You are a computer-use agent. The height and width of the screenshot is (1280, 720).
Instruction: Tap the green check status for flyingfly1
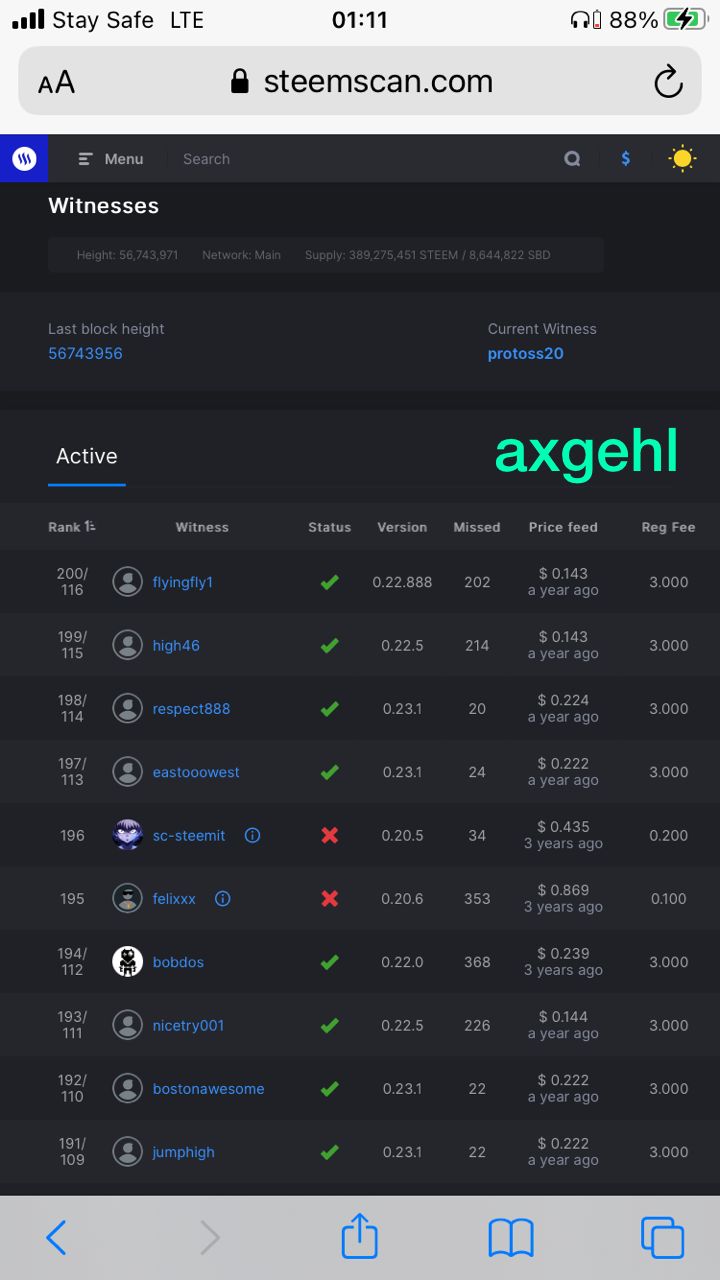(329, 582)
